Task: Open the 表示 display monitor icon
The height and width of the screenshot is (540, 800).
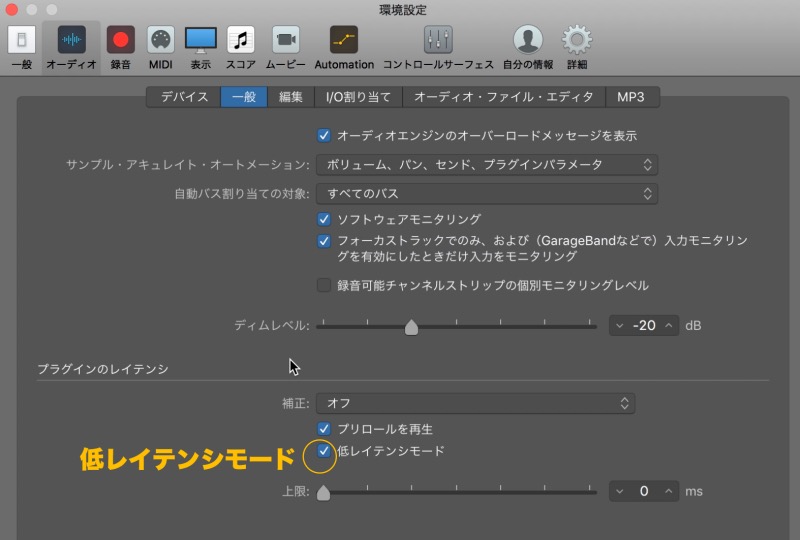Action: pyautogui.click(x=201, y=40)
